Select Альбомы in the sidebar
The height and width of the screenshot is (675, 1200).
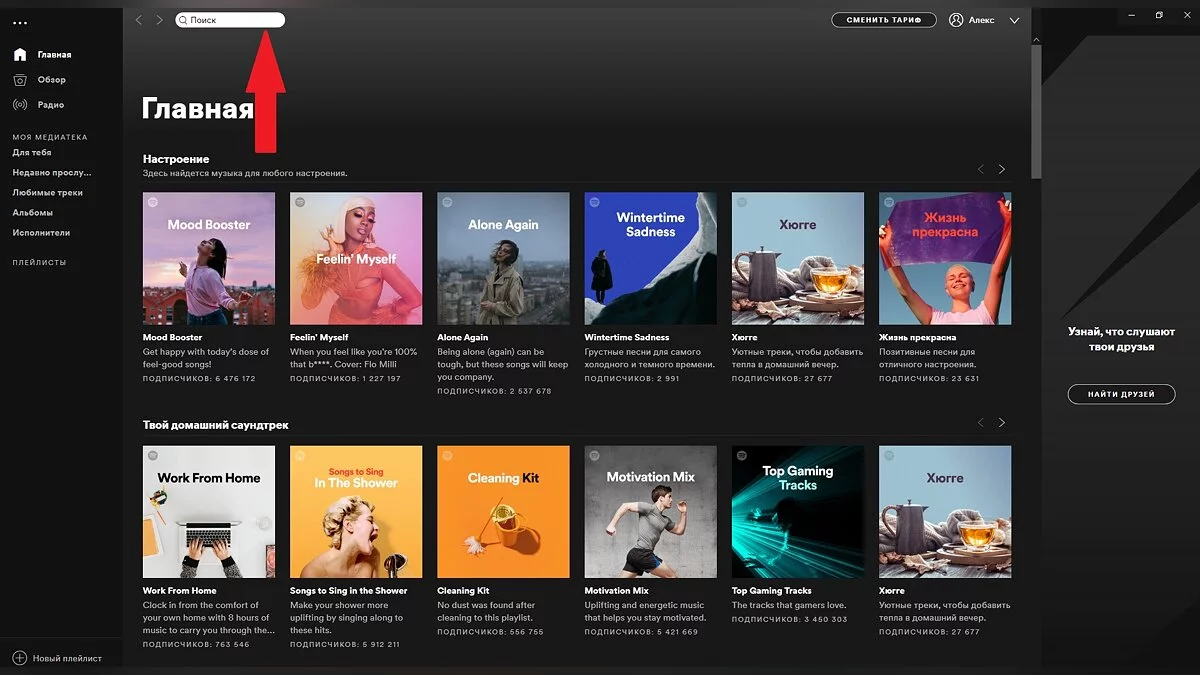(33, 213)
